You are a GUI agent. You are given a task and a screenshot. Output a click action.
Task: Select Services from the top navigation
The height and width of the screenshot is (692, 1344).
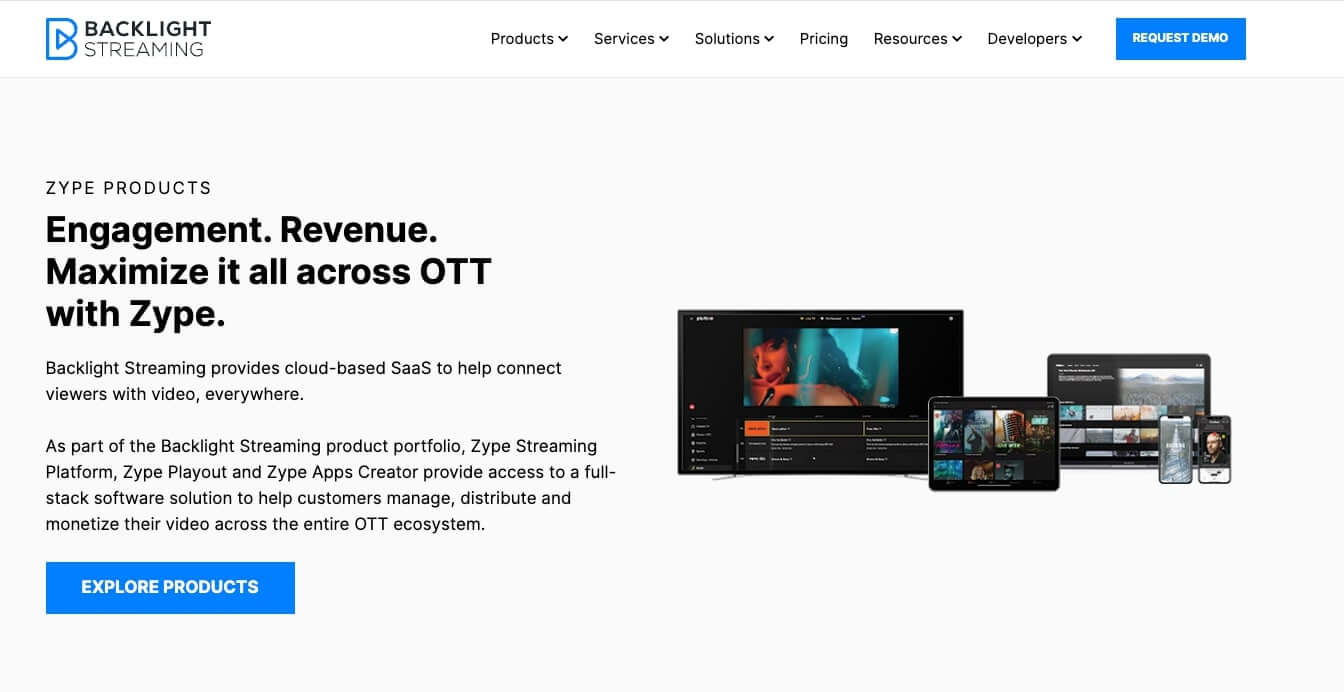[x=624, y=39]
